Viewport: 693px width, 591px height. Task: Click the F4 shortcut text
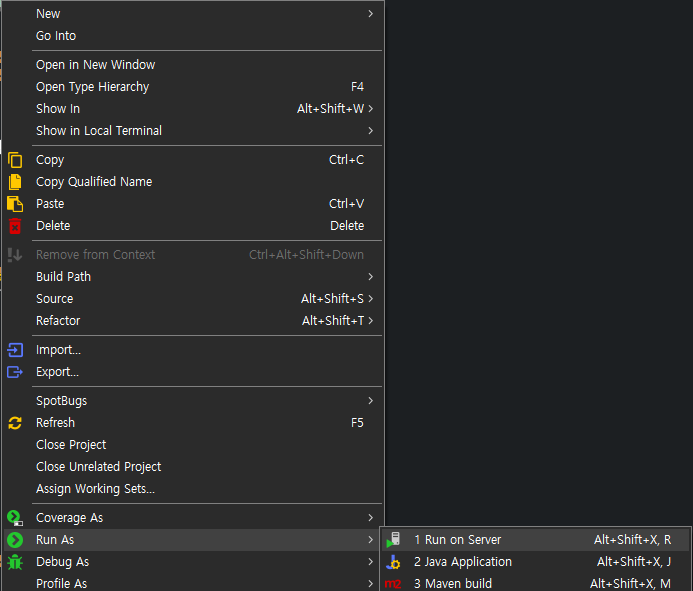357,87
